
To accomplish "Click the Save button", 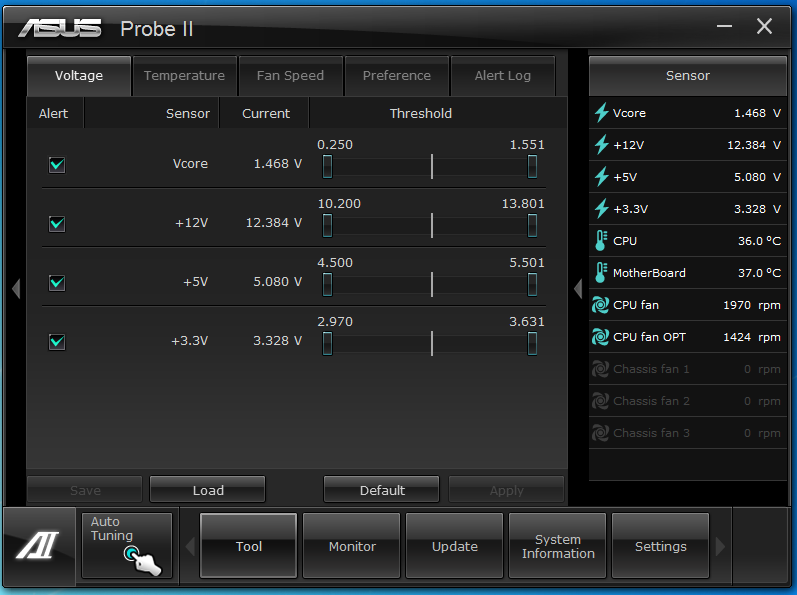I will pos(85,490).
